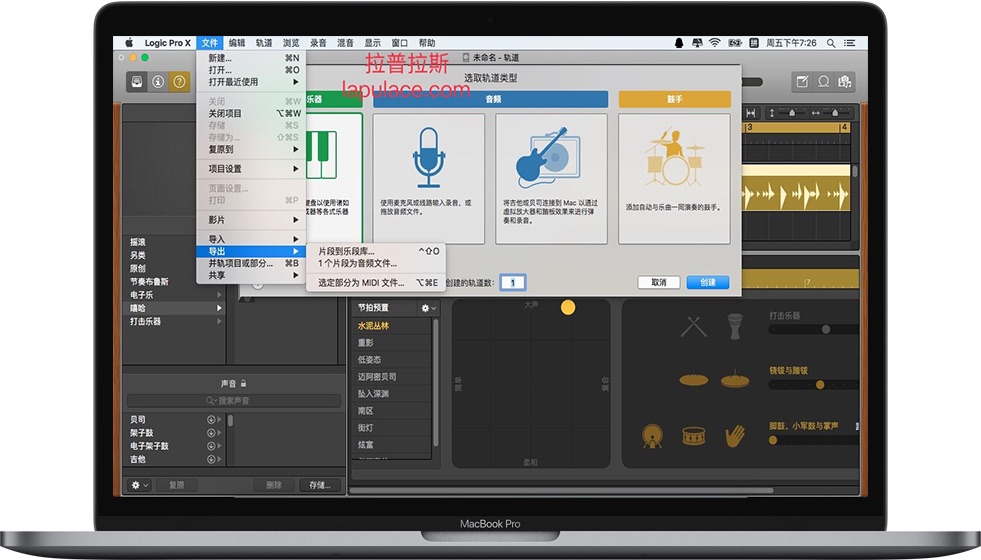This screenshot has width=981, height=560.
Task: Click the 取消 button
Action: [x=659, y=282]
